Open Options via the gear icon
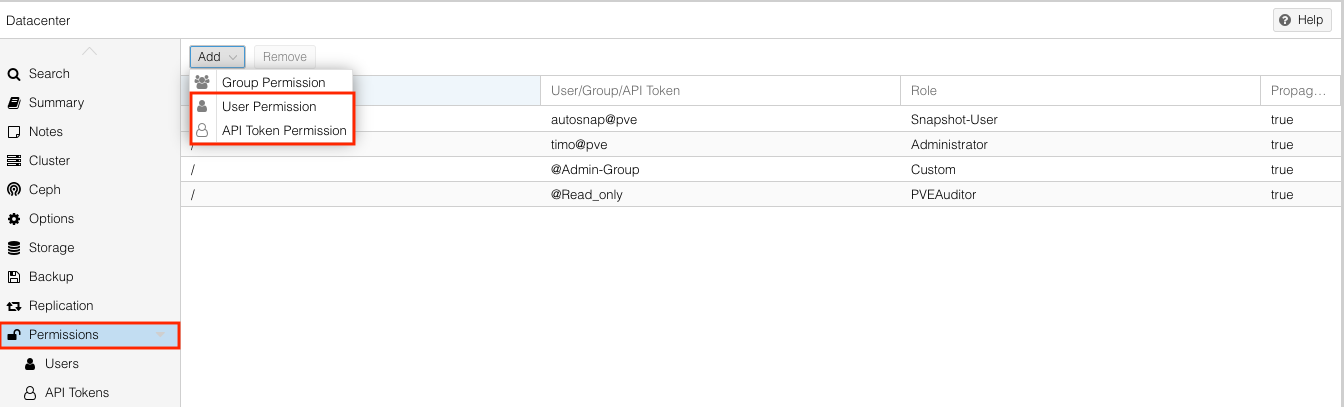 [x=14, y=219]
